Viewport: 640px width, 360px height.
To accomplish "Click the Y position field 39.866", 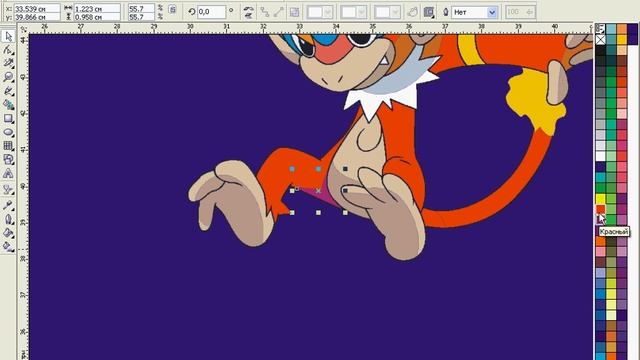I will (37, 17).
